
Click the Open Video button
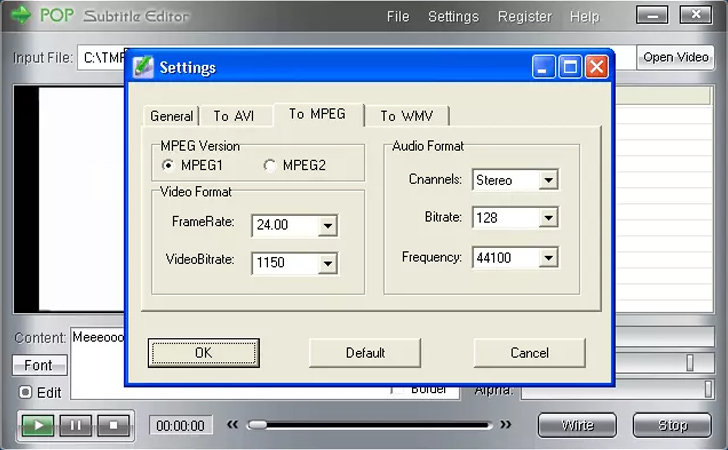pos(676,57)
